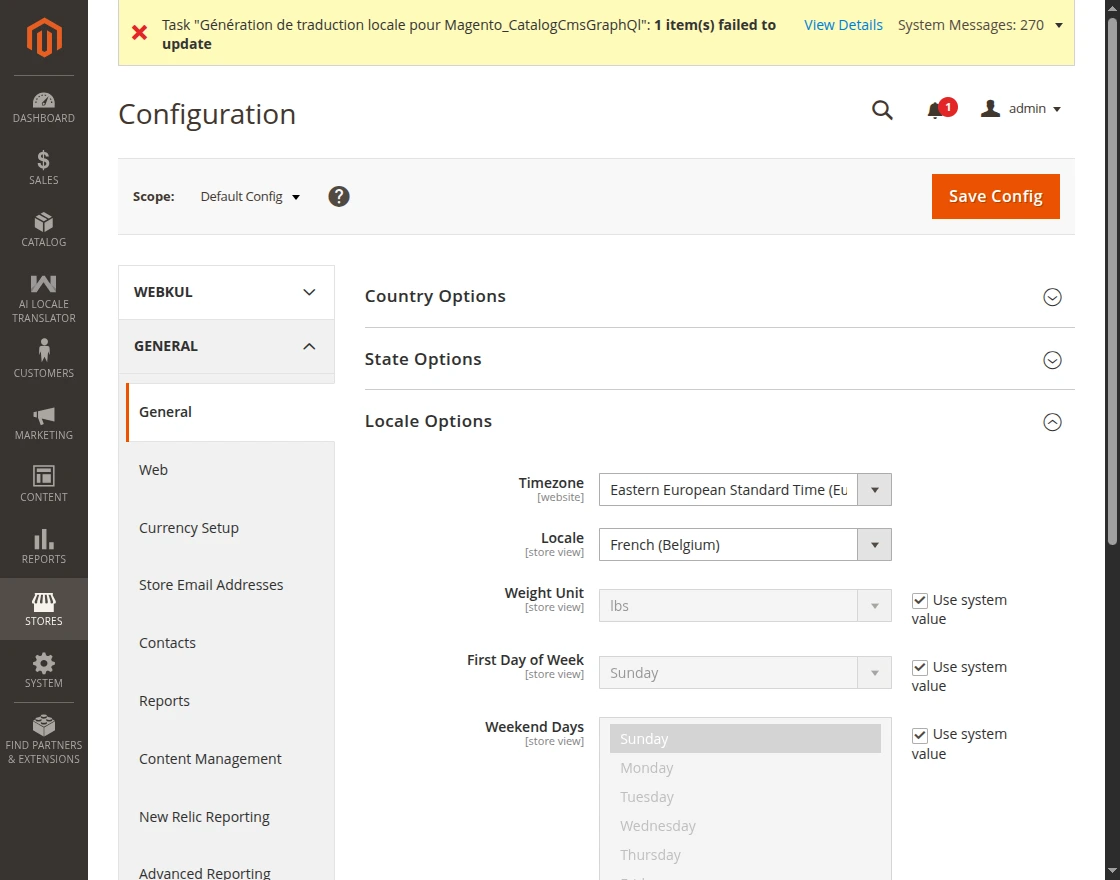Image resolution: width=1120 pixels, height=880 pixels.
Task: Click the Save Config button
Action: [995, 197]
